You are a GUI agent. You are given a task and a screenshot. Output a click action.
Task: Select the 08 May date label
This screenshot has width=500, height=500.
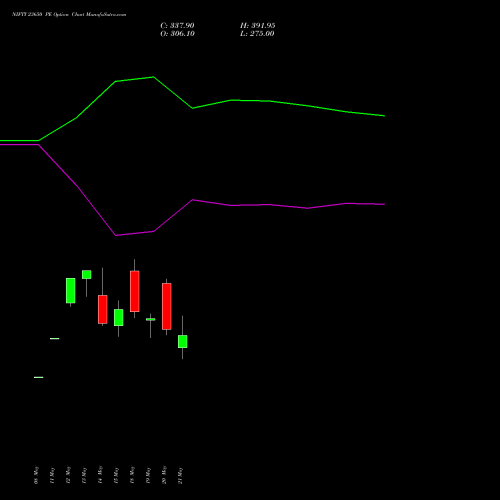click(36, 475)
